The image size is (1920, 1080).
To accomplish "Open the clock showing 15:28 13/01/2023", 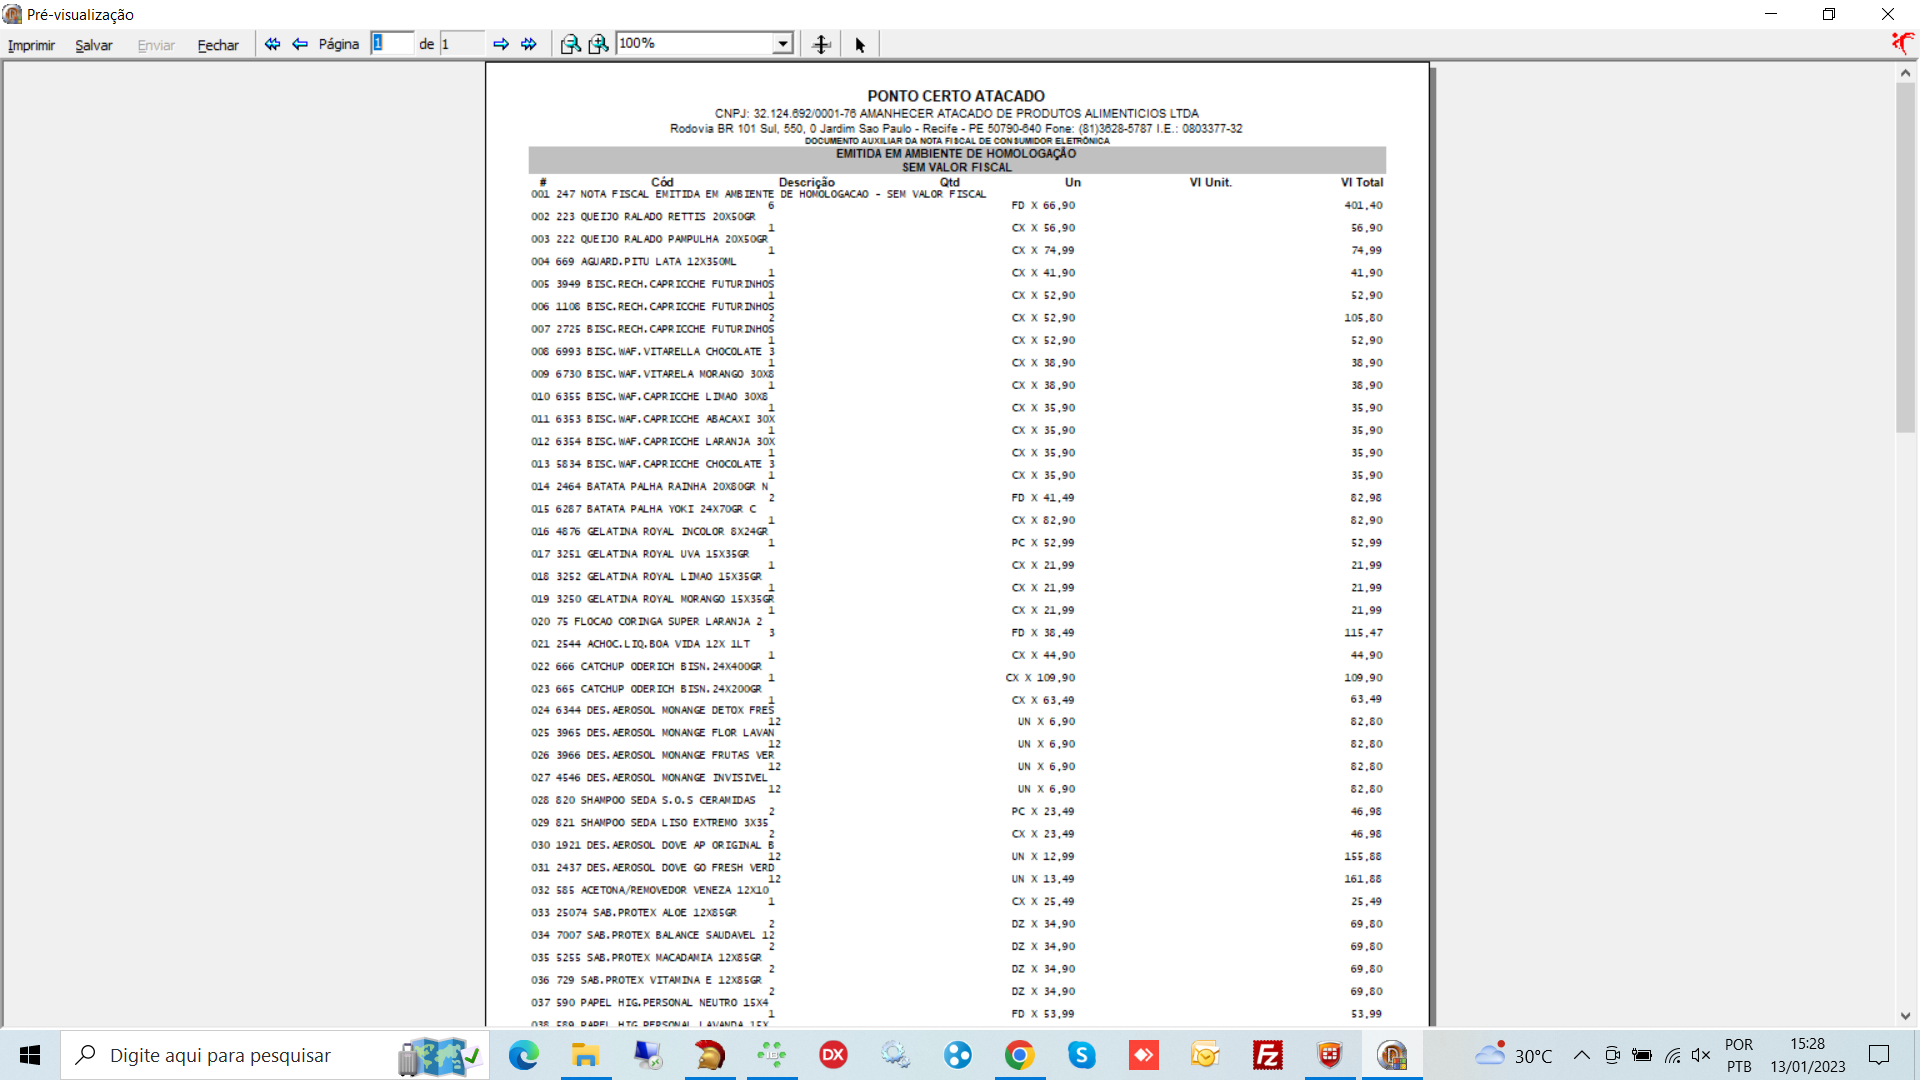I will coord(1807,1055).
